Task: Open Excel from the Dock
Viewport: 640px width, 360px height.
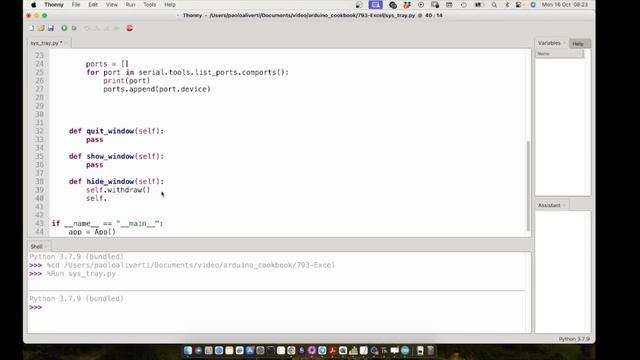Action: pos(343,350)
